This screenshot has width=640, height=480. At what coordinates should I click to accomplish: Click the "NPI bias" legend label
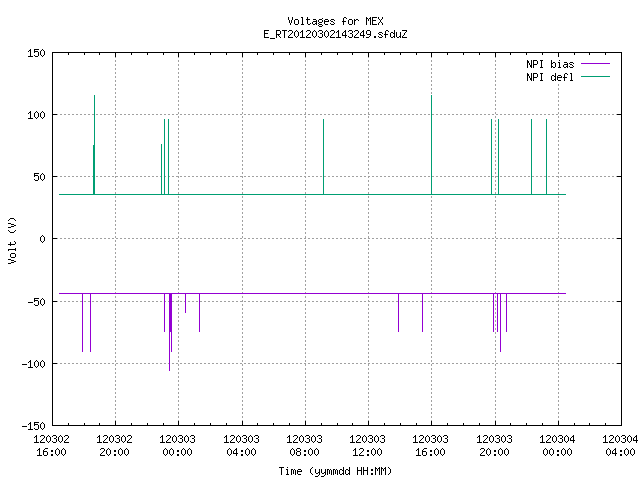click(x=550, y=64)
